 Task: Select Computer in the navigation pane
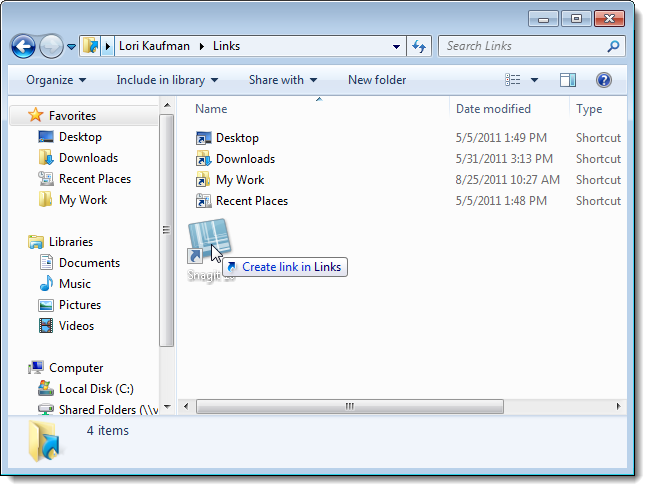pyautogui.click(x=76, y=368)
